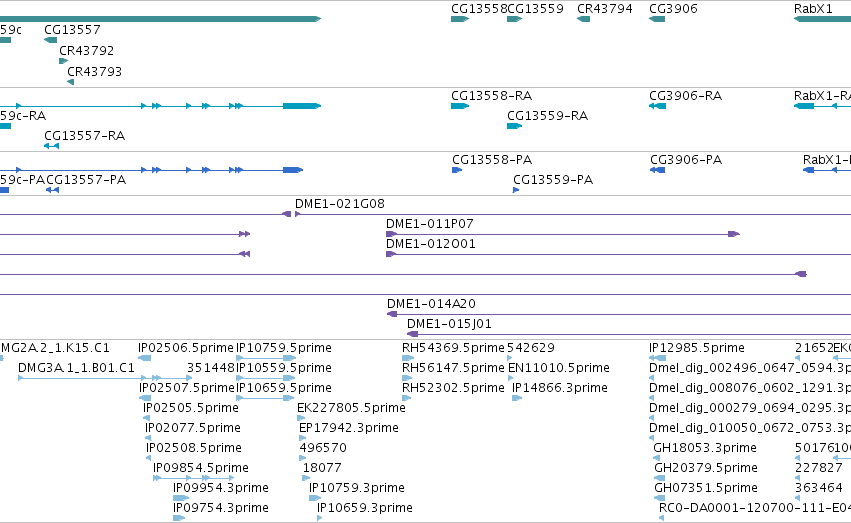Click the CG13559-RA transcript label
Screen dimensions: 851x523
(547, 116)
